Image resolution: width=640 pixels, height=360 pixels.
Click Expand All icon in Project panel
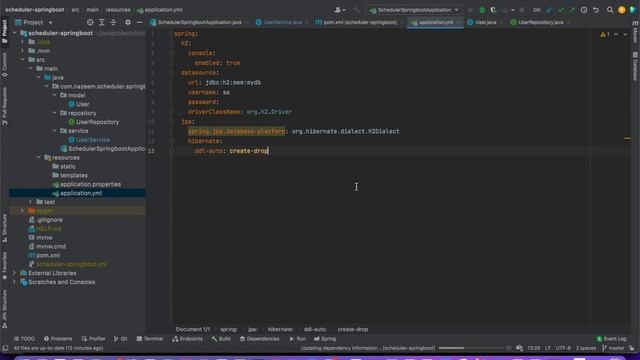click(x=102, y=22)
